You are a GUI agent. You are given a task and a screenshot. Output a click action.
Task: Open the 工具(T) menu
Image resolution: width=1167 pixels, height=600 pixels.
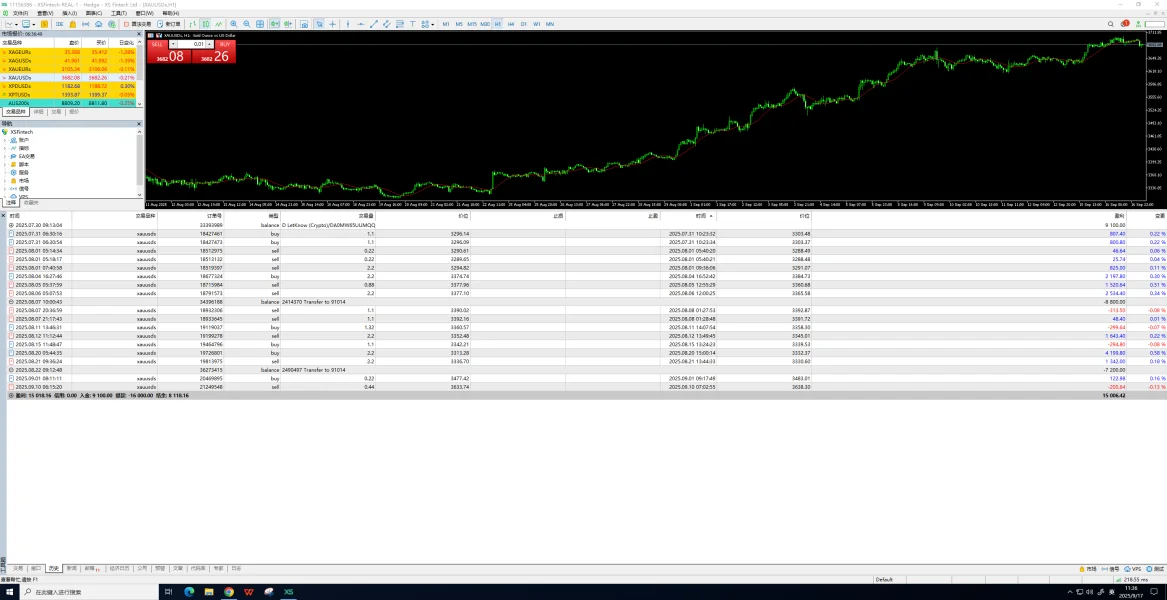click(x=119, y=13)
